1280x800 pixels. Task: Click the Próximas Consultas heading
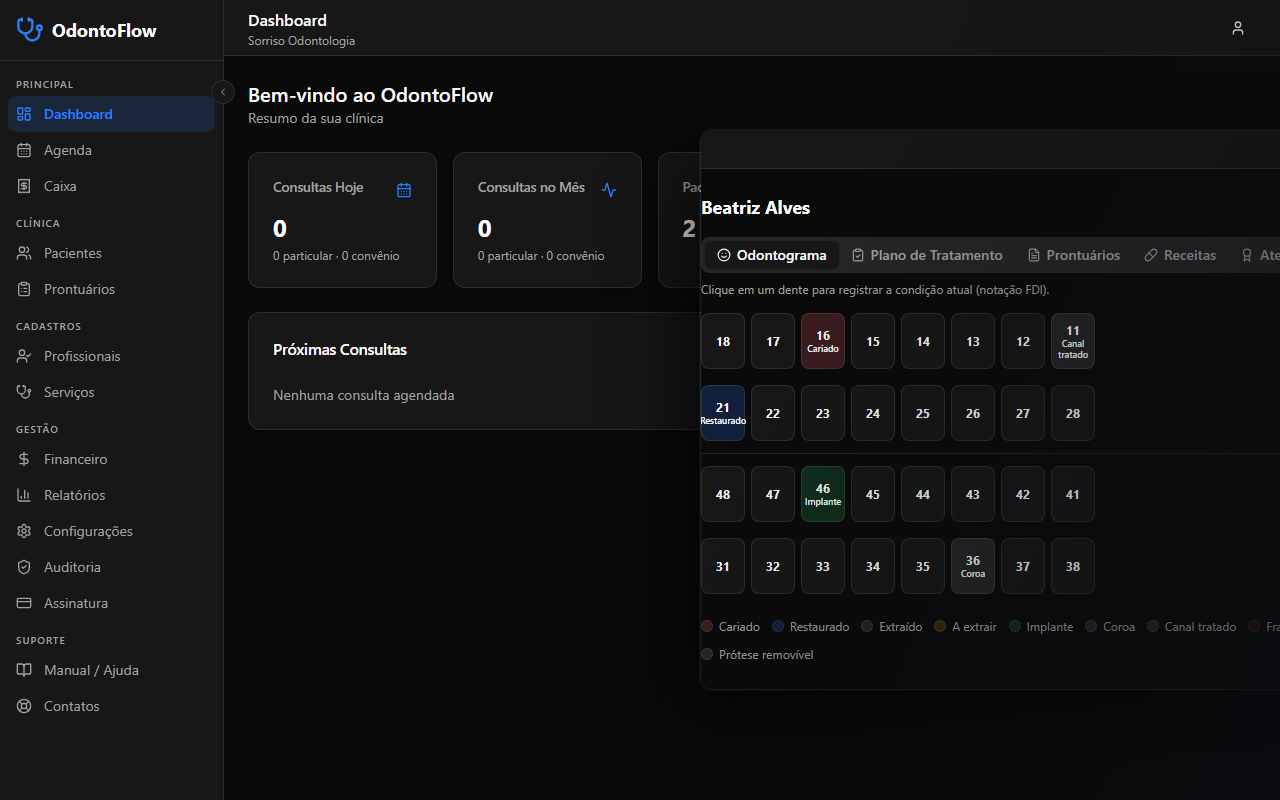click(x=340, y=350)
